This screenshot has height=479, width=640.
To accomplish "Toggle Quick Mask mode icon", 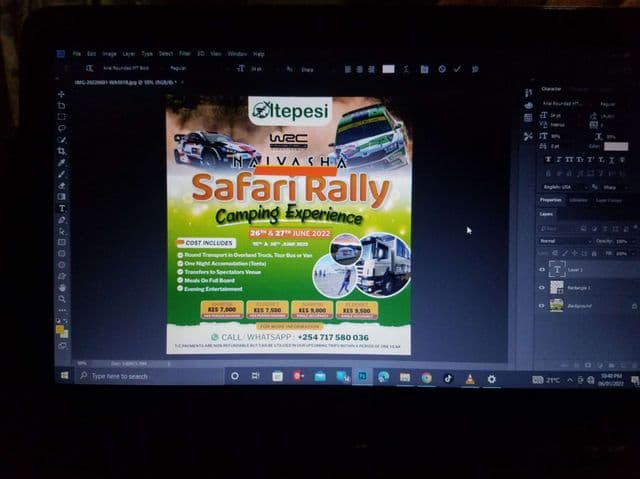I will tap(62, 346).
